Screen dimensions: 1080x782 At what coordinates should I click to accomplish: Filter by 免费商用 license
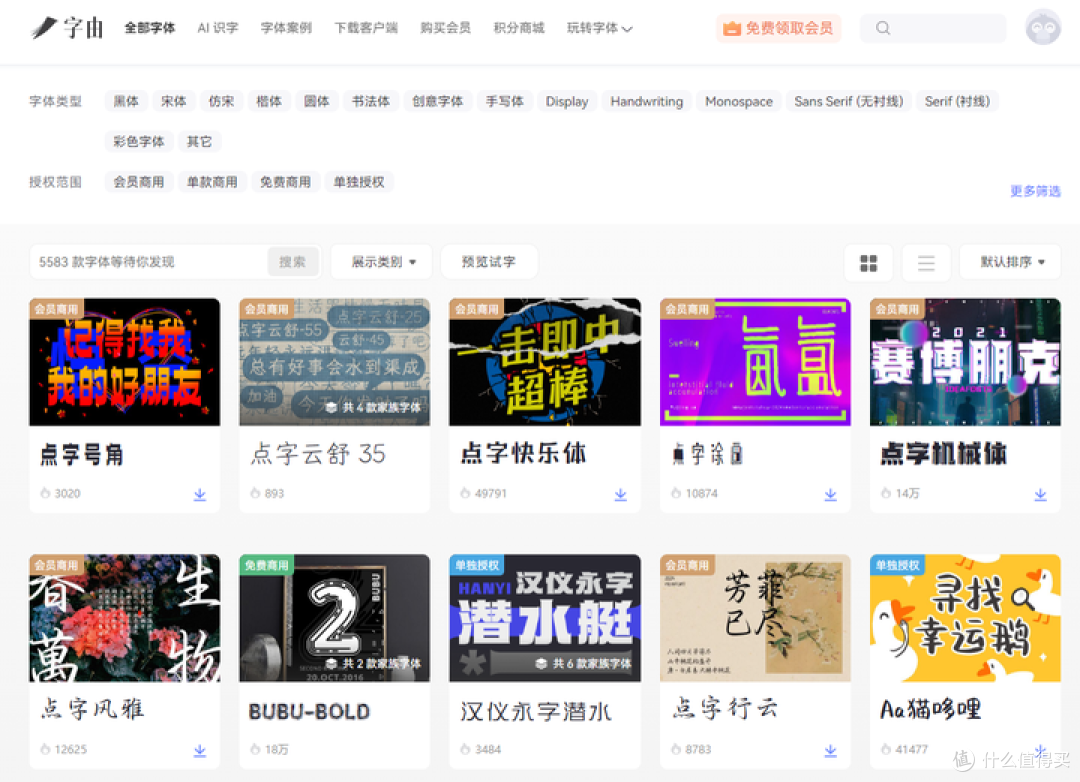tap(285, 182)
